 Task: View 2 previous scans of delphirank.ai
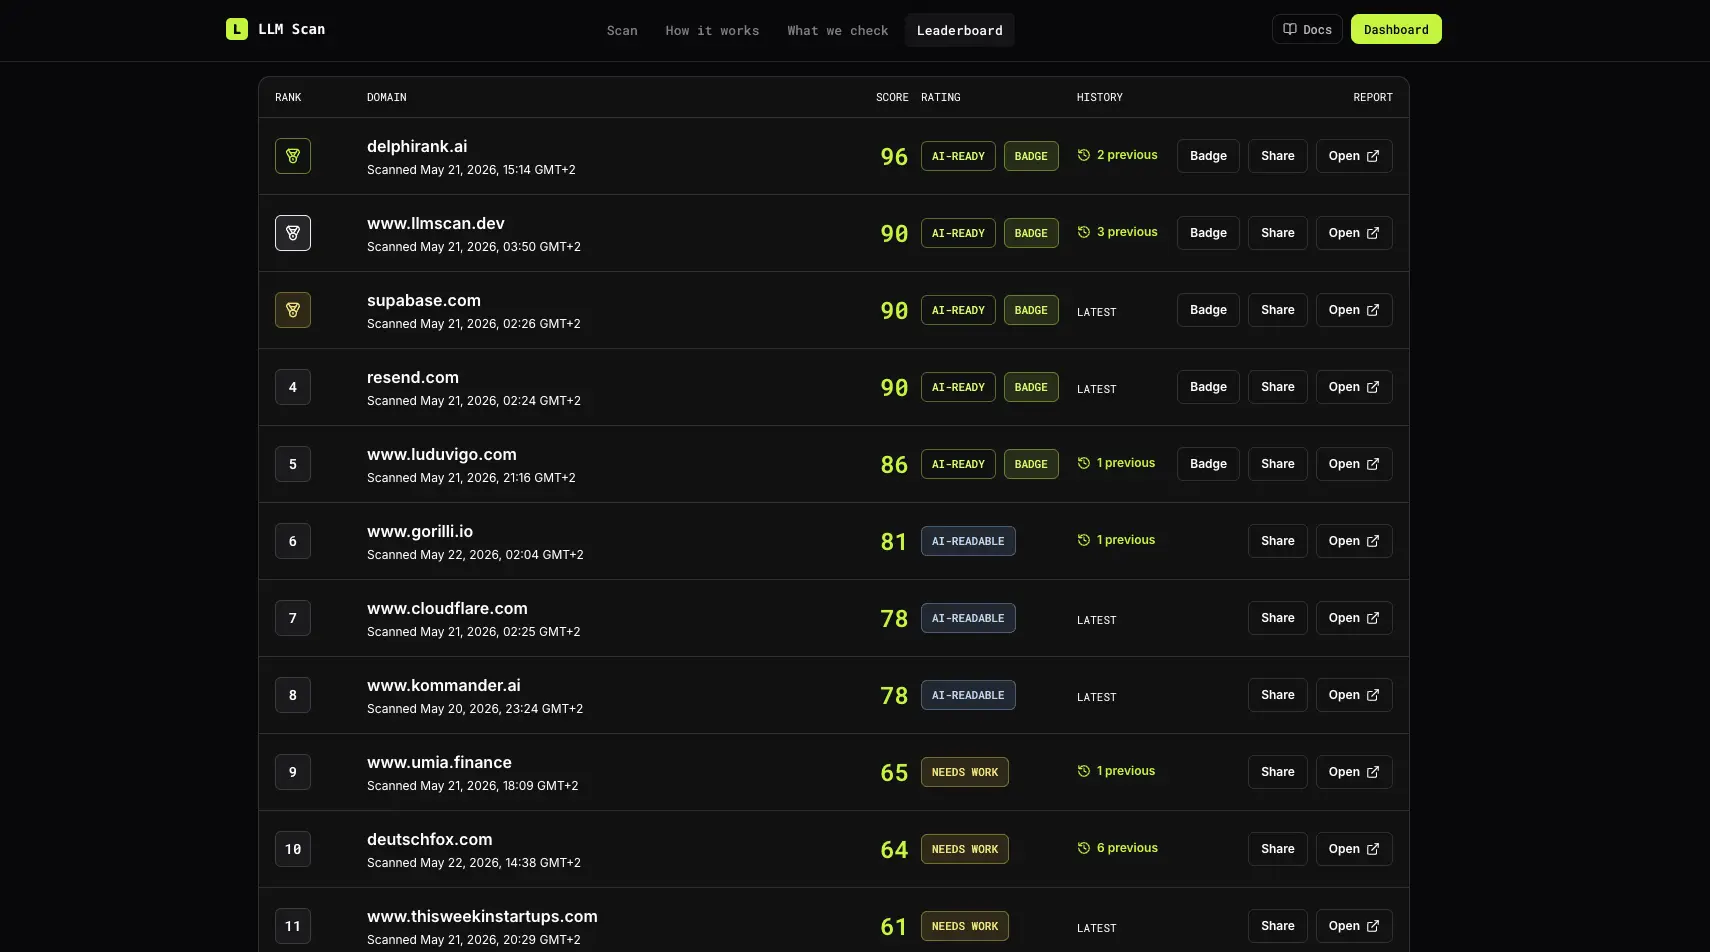(1117, 155)
